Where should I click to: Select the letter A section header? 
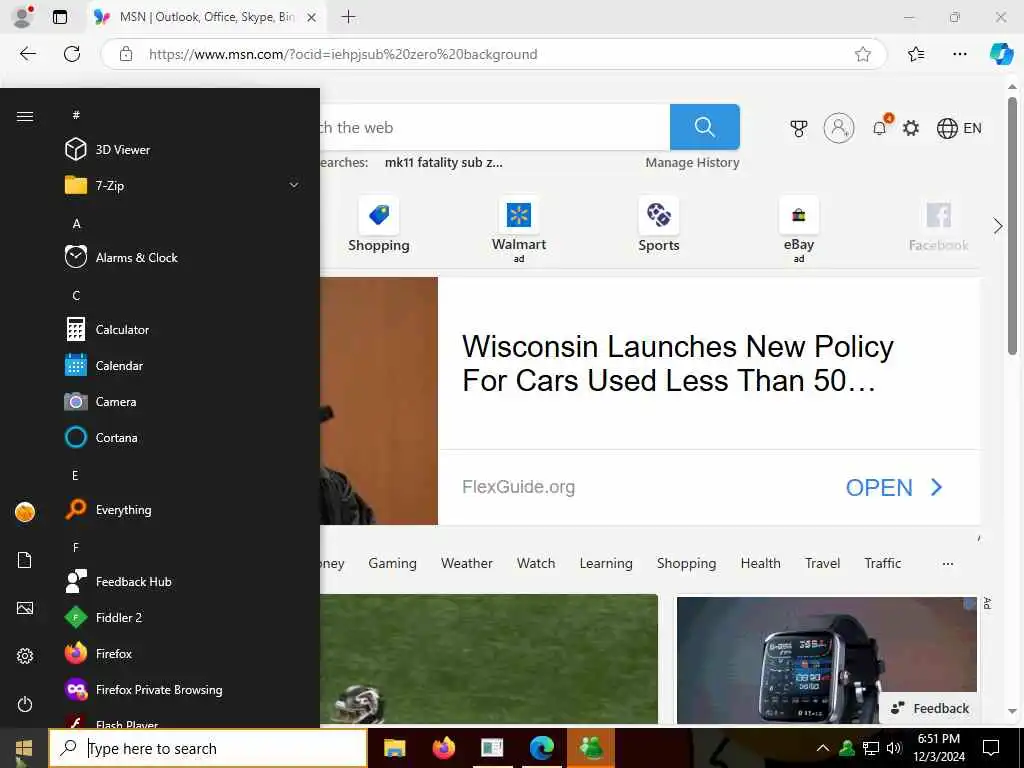pyautogui.click(x=76, y=224)
